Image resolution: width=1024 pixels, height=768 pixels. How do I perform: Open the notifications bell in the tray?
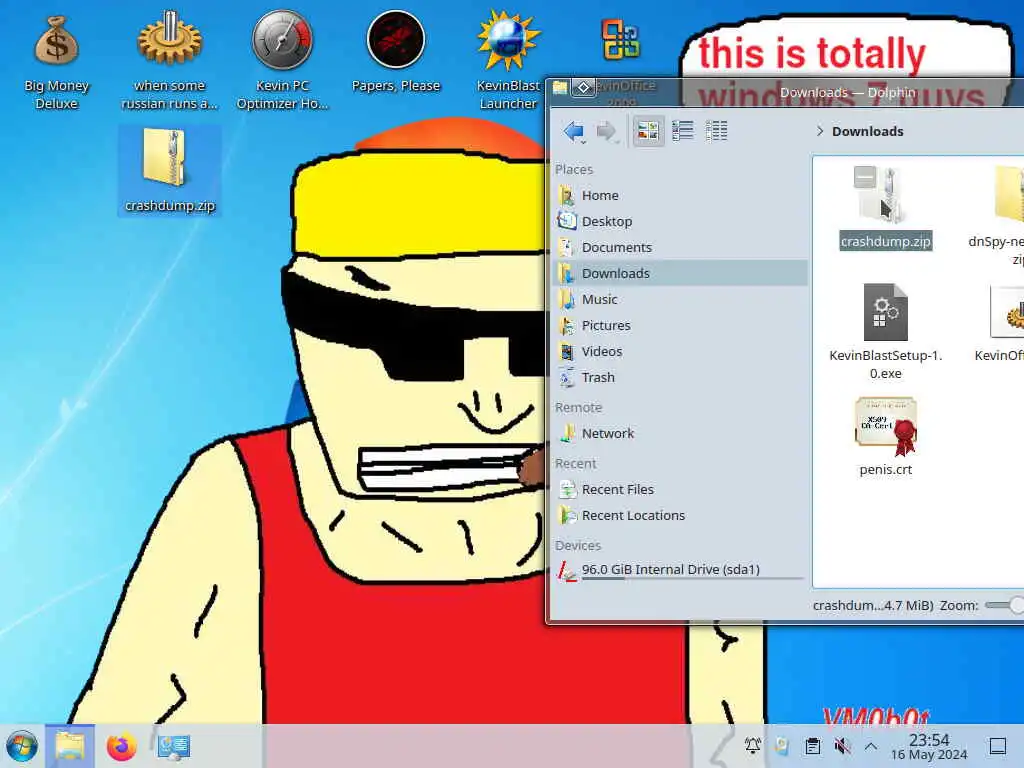(752, 745)
